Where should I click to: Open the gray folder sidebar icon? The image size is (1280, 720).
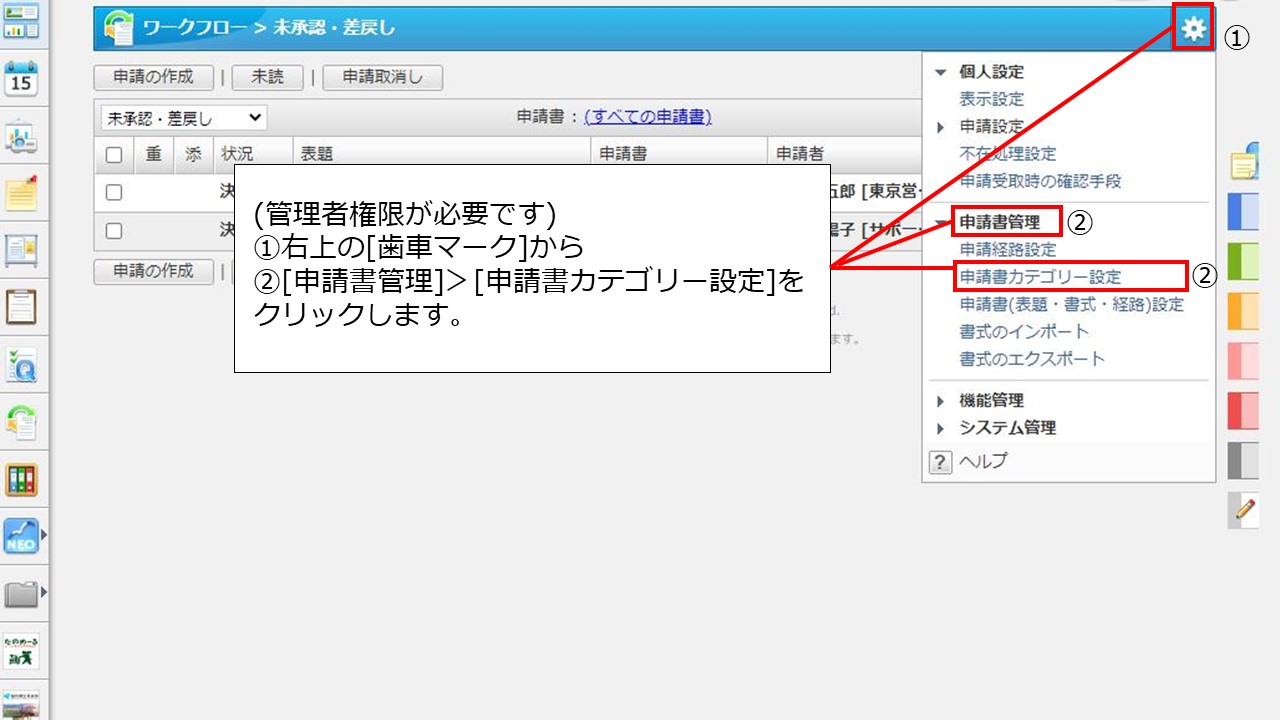21,594
